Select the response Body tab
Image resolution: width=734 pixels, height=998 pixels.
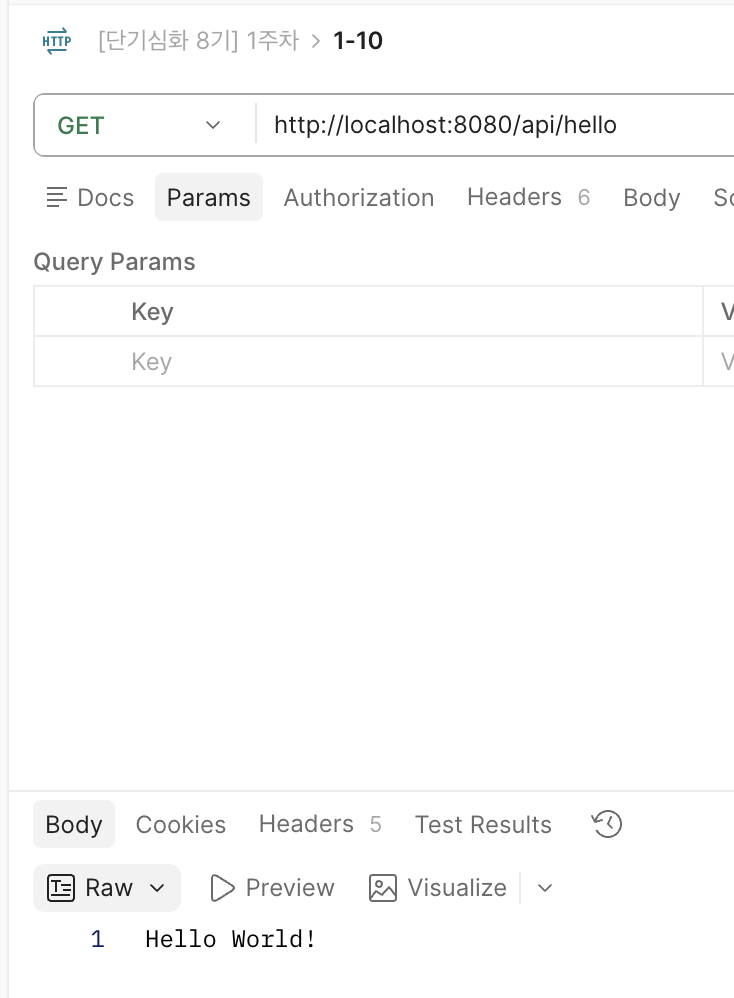74,824
